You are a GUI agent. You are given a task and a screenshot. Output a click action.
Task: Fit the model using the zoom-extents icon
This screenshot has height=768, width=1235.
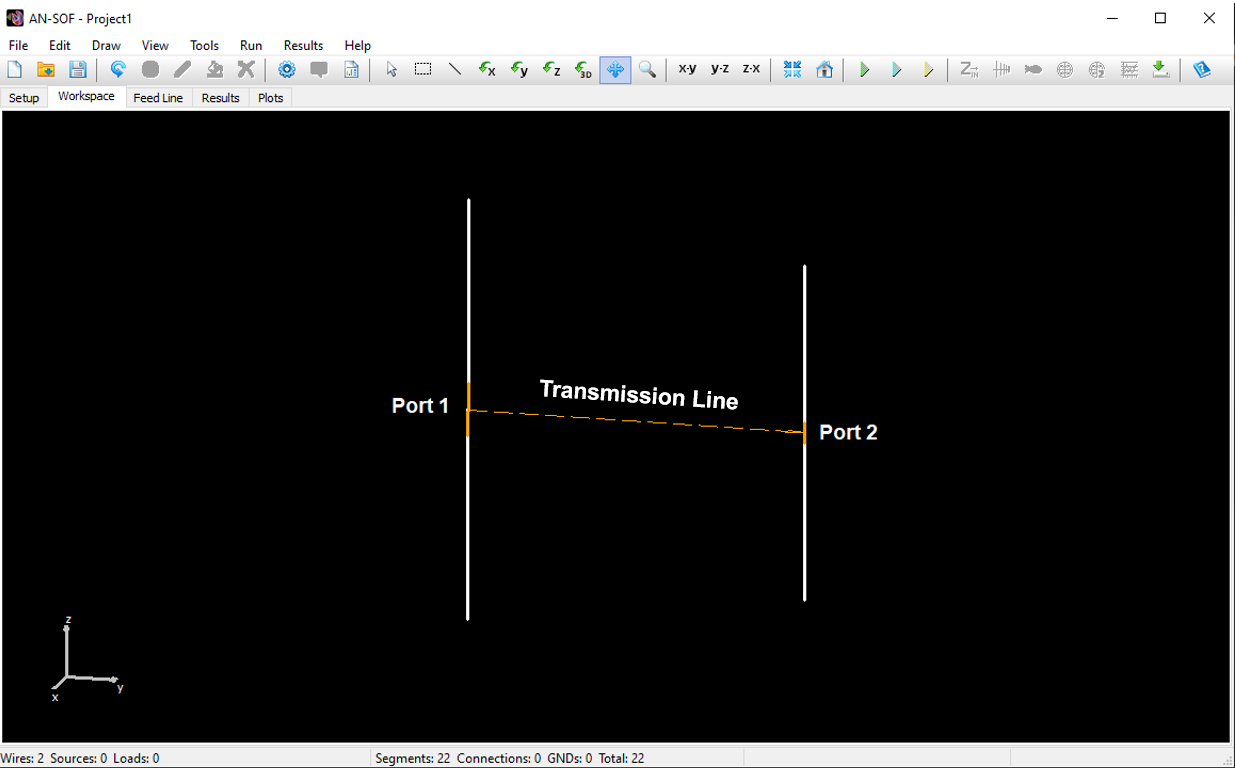coord(792,69)
